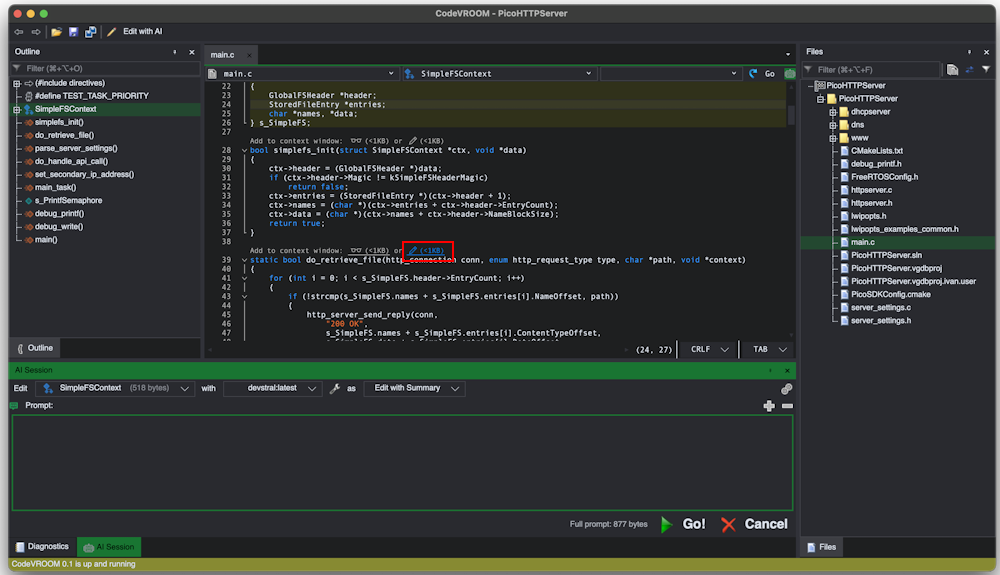1000x575 pixels.
Task: Open the devstral:latest model dropdown
Action: tap(272, 388)
